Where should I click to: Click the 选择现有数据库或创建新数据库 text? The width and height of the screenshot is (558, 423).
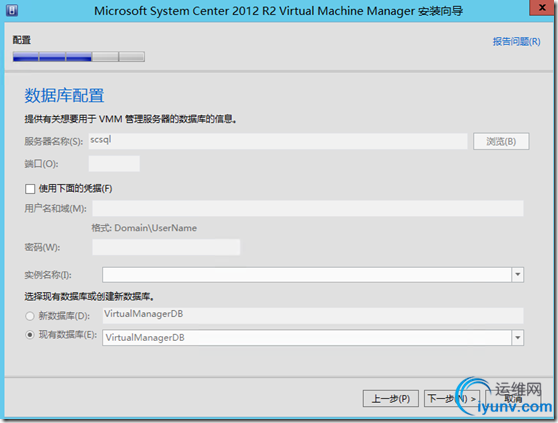point(89,296)
